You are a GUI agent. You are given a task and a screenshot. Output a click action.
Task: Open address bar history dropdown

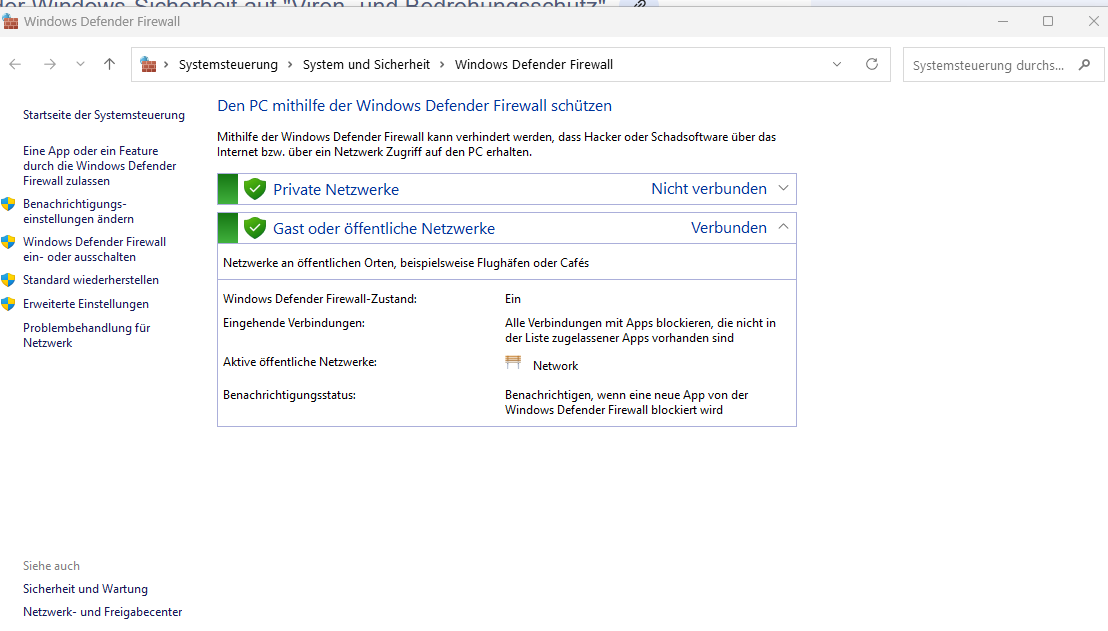coord(837,64)
